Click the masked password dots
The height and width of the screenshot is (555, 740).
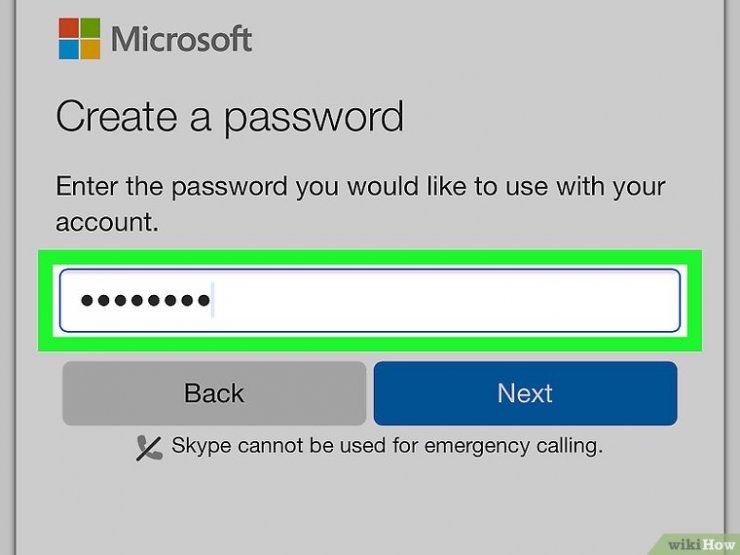(x=145, y=300)
